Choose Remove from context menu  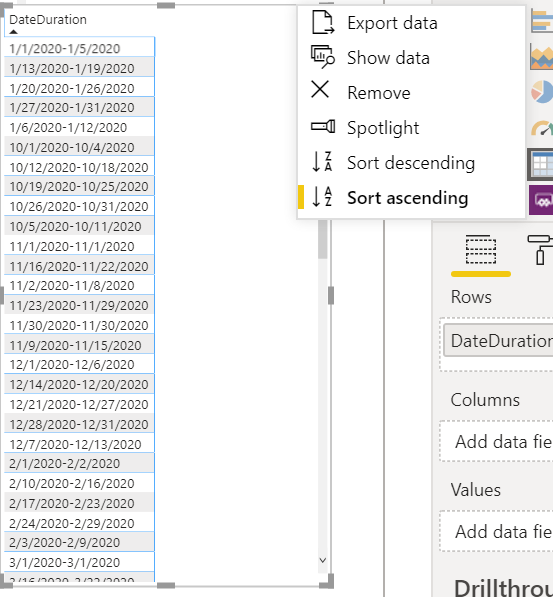[x=411, y=93]
